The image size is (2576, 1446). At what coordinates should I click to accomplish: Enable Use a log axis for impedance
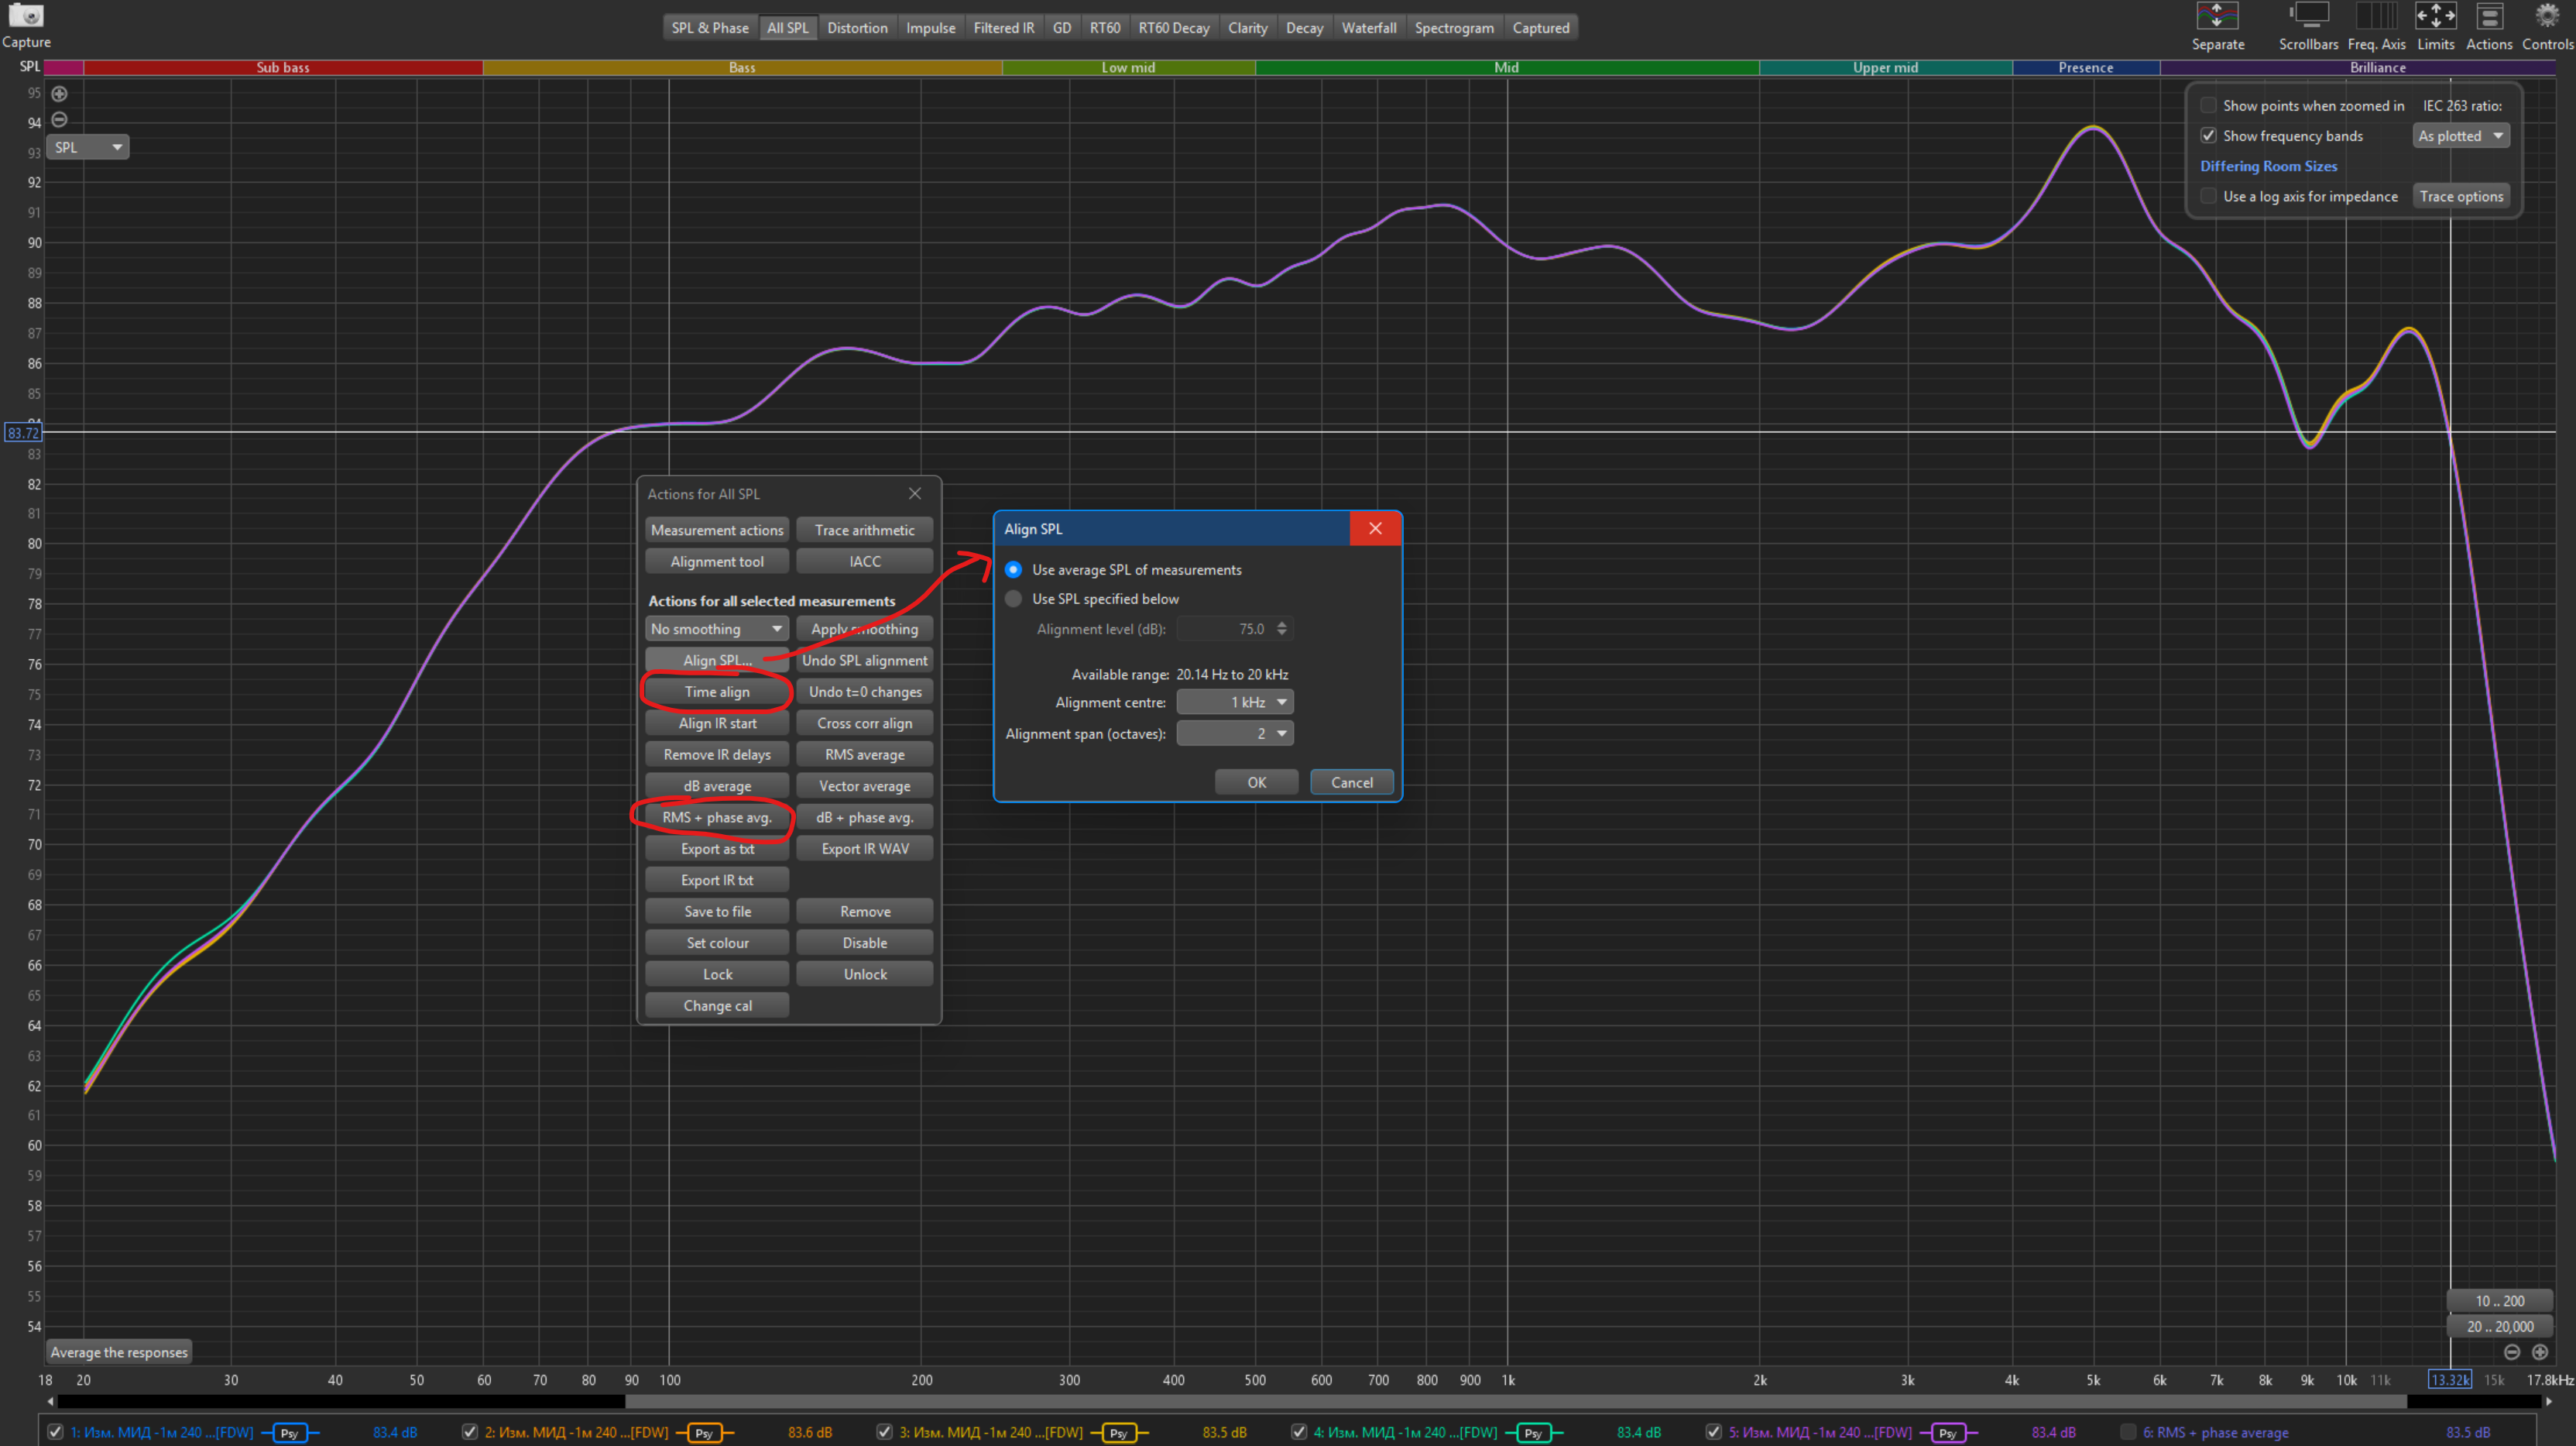click(2209, 196)
